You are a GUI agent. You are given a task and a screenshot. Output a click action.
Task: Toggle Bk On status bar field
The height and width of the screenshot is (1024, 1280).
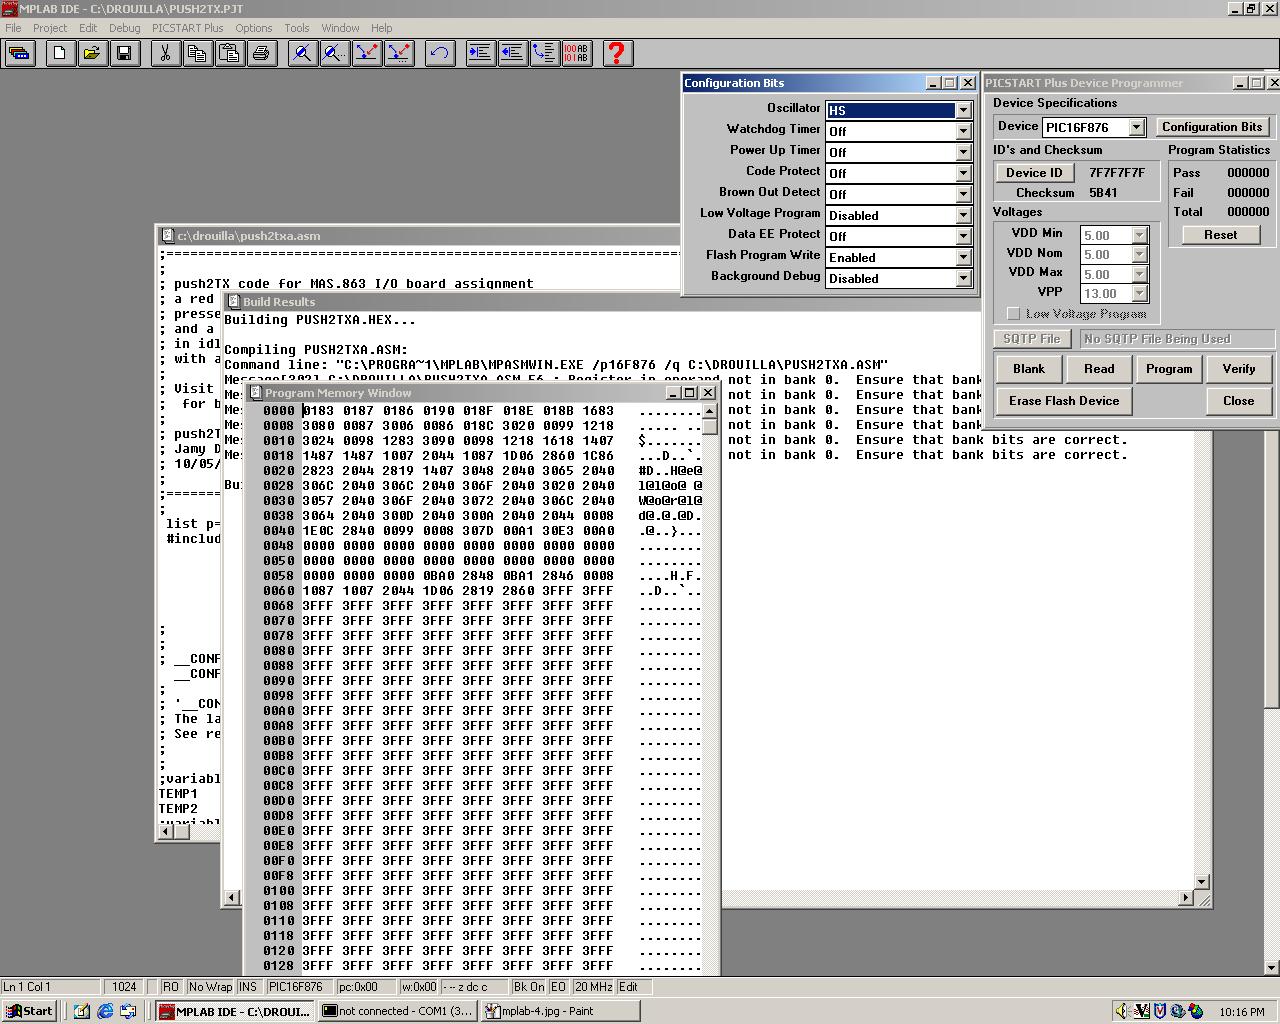point(528,987)
